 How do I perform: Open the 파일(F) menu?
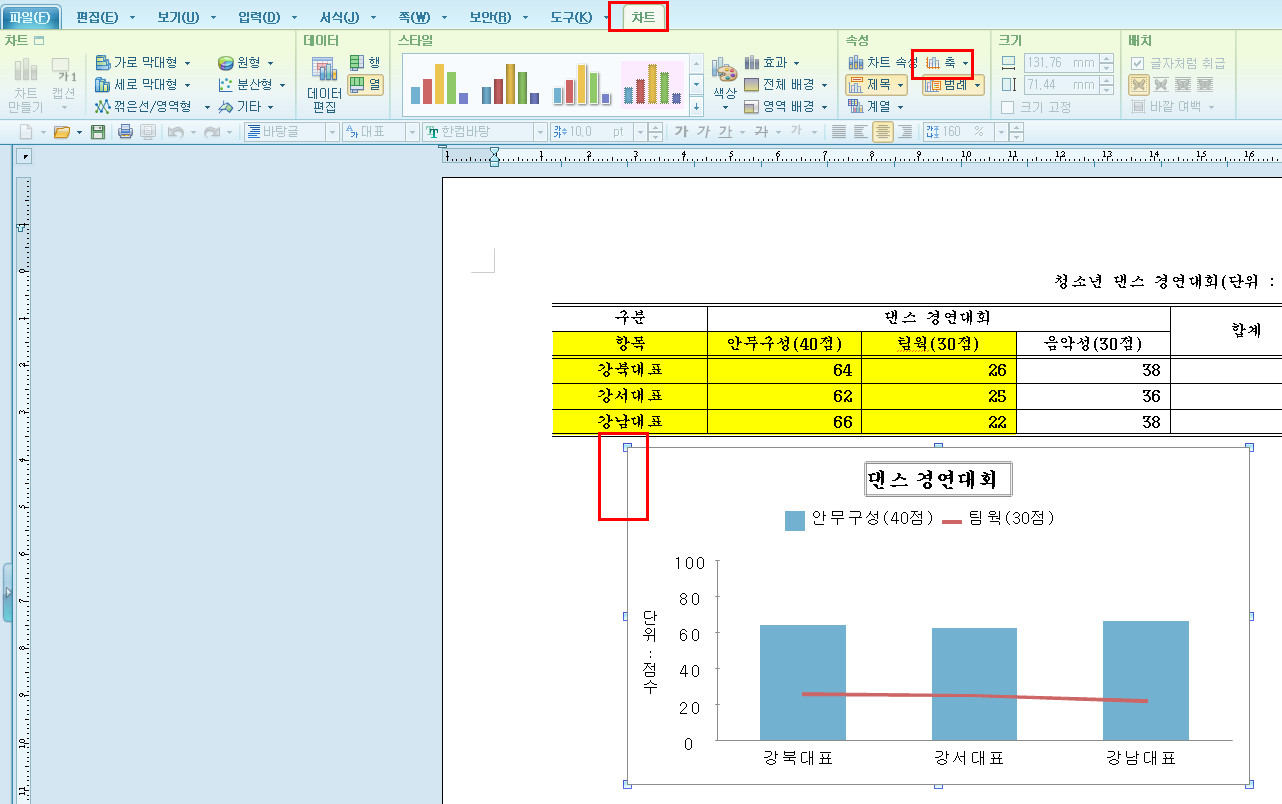click(x=30, y=17)
